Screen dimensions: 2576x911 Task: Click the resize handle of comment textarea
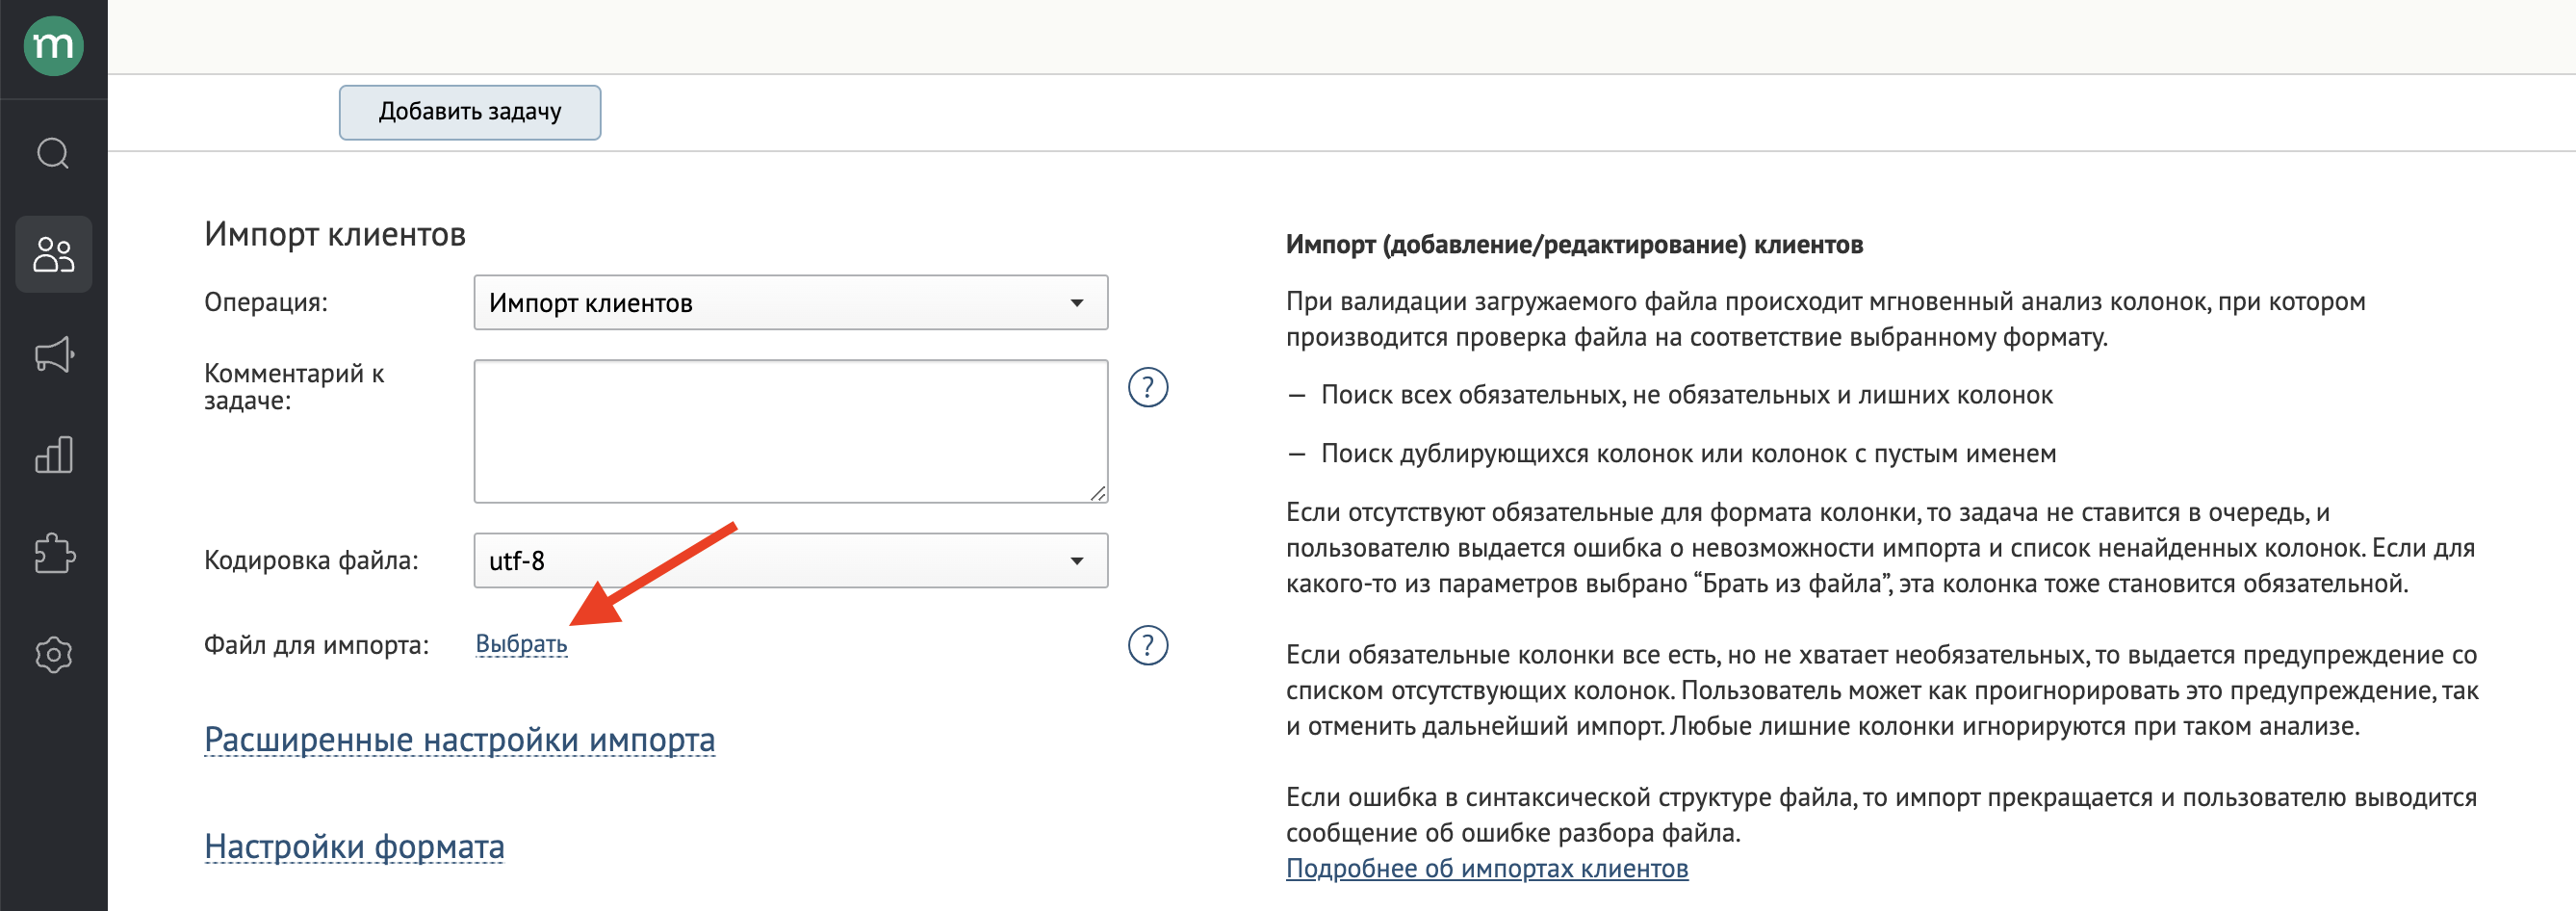coord(1098,493)
